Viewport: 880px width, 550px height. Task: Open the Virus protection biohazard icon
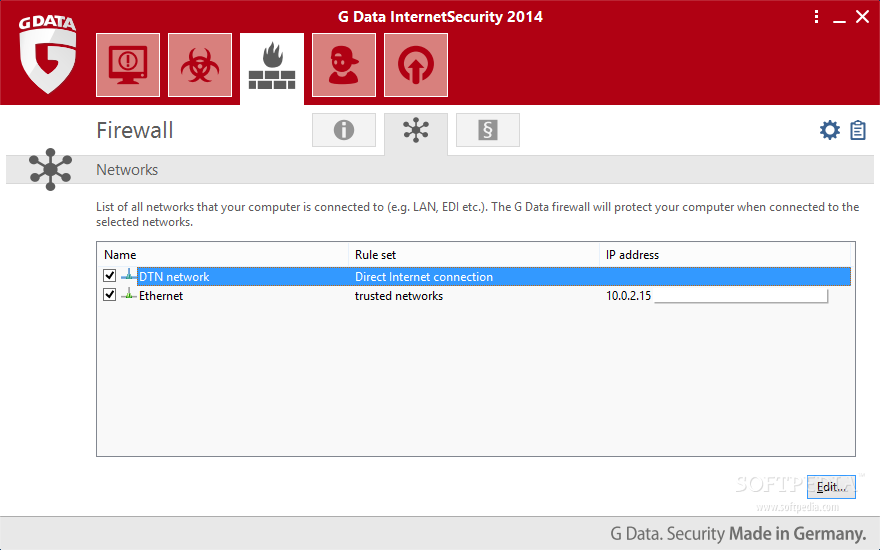200,65
